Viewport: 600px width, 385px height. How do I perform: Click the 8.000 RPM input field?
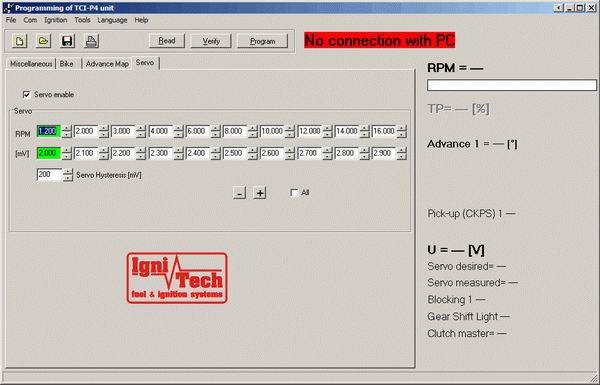(x=235, y=131)
